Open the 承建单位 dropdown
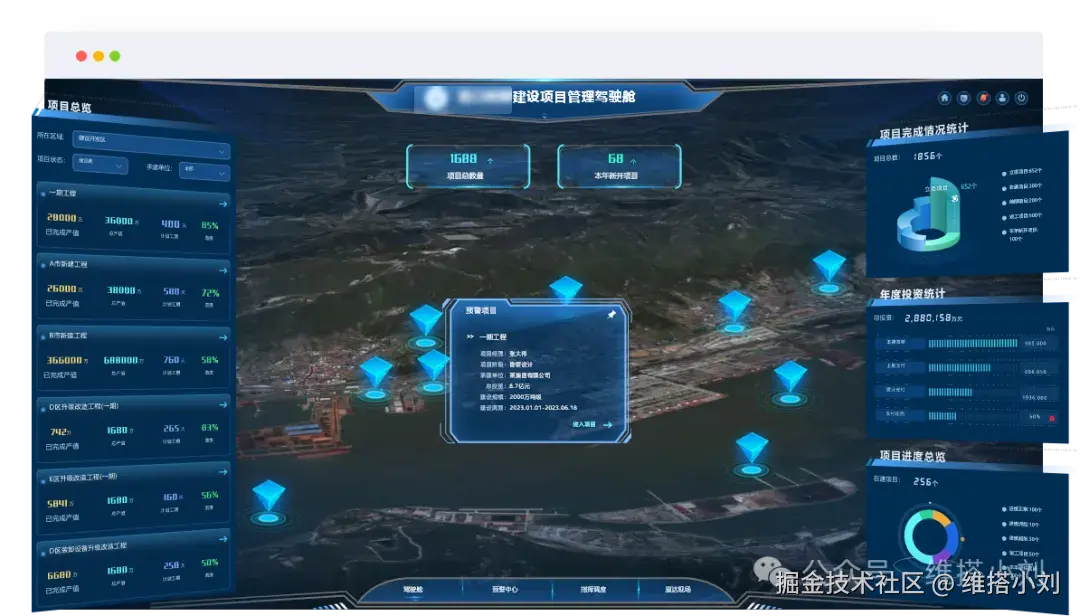The image size is (1080, 616). [205, 170]
